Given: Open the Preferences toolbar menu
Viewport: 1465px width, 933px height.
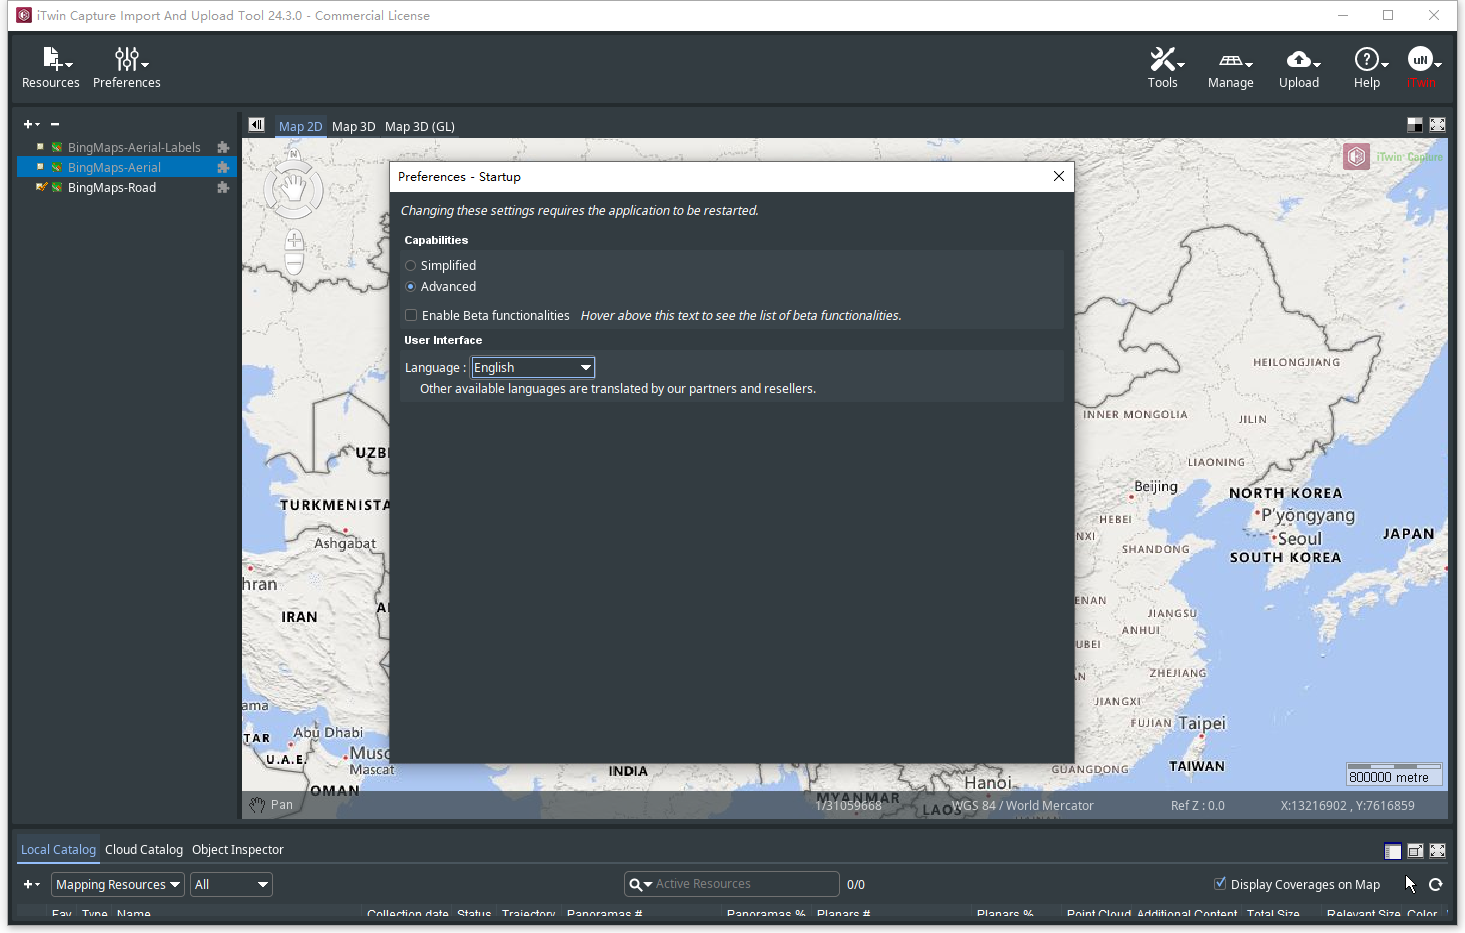Looking at the screenshot, I should tap(127, 68).
